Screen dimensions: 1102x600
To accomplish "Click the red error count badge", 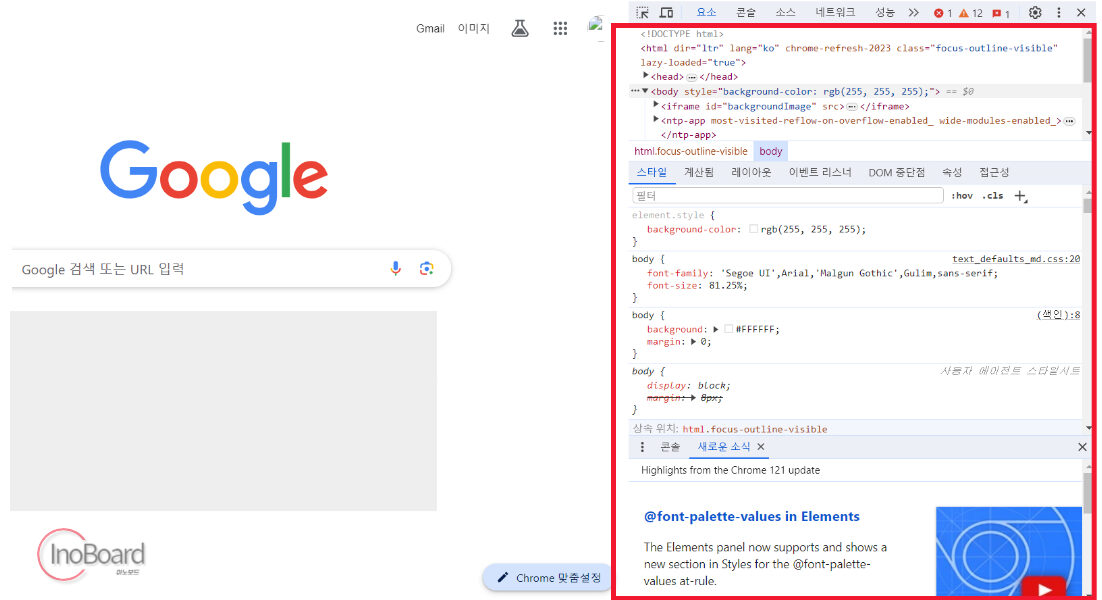I will 942,13.
